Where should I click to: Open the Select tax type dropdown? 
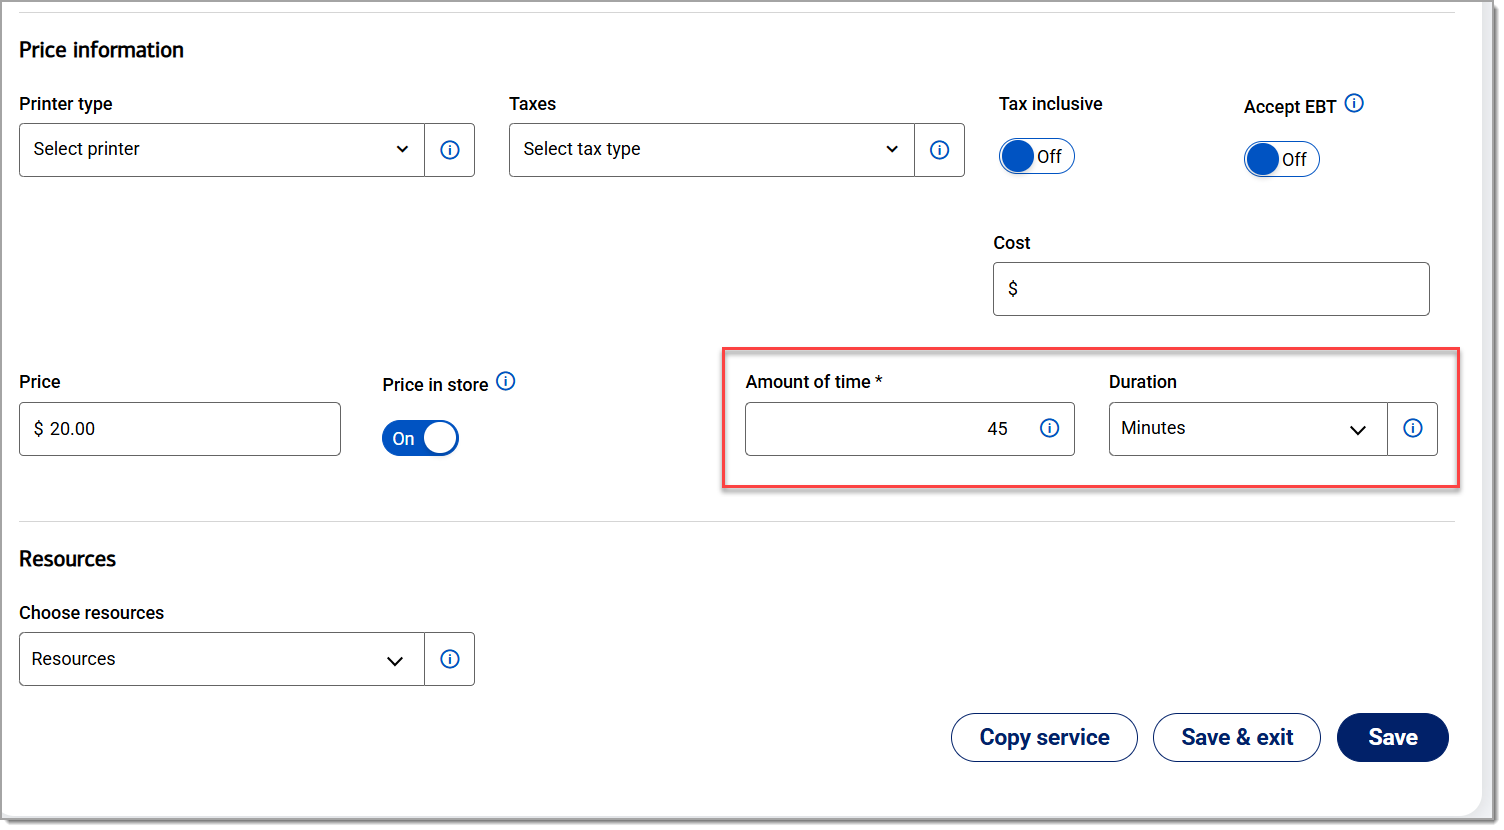point(712,150)
